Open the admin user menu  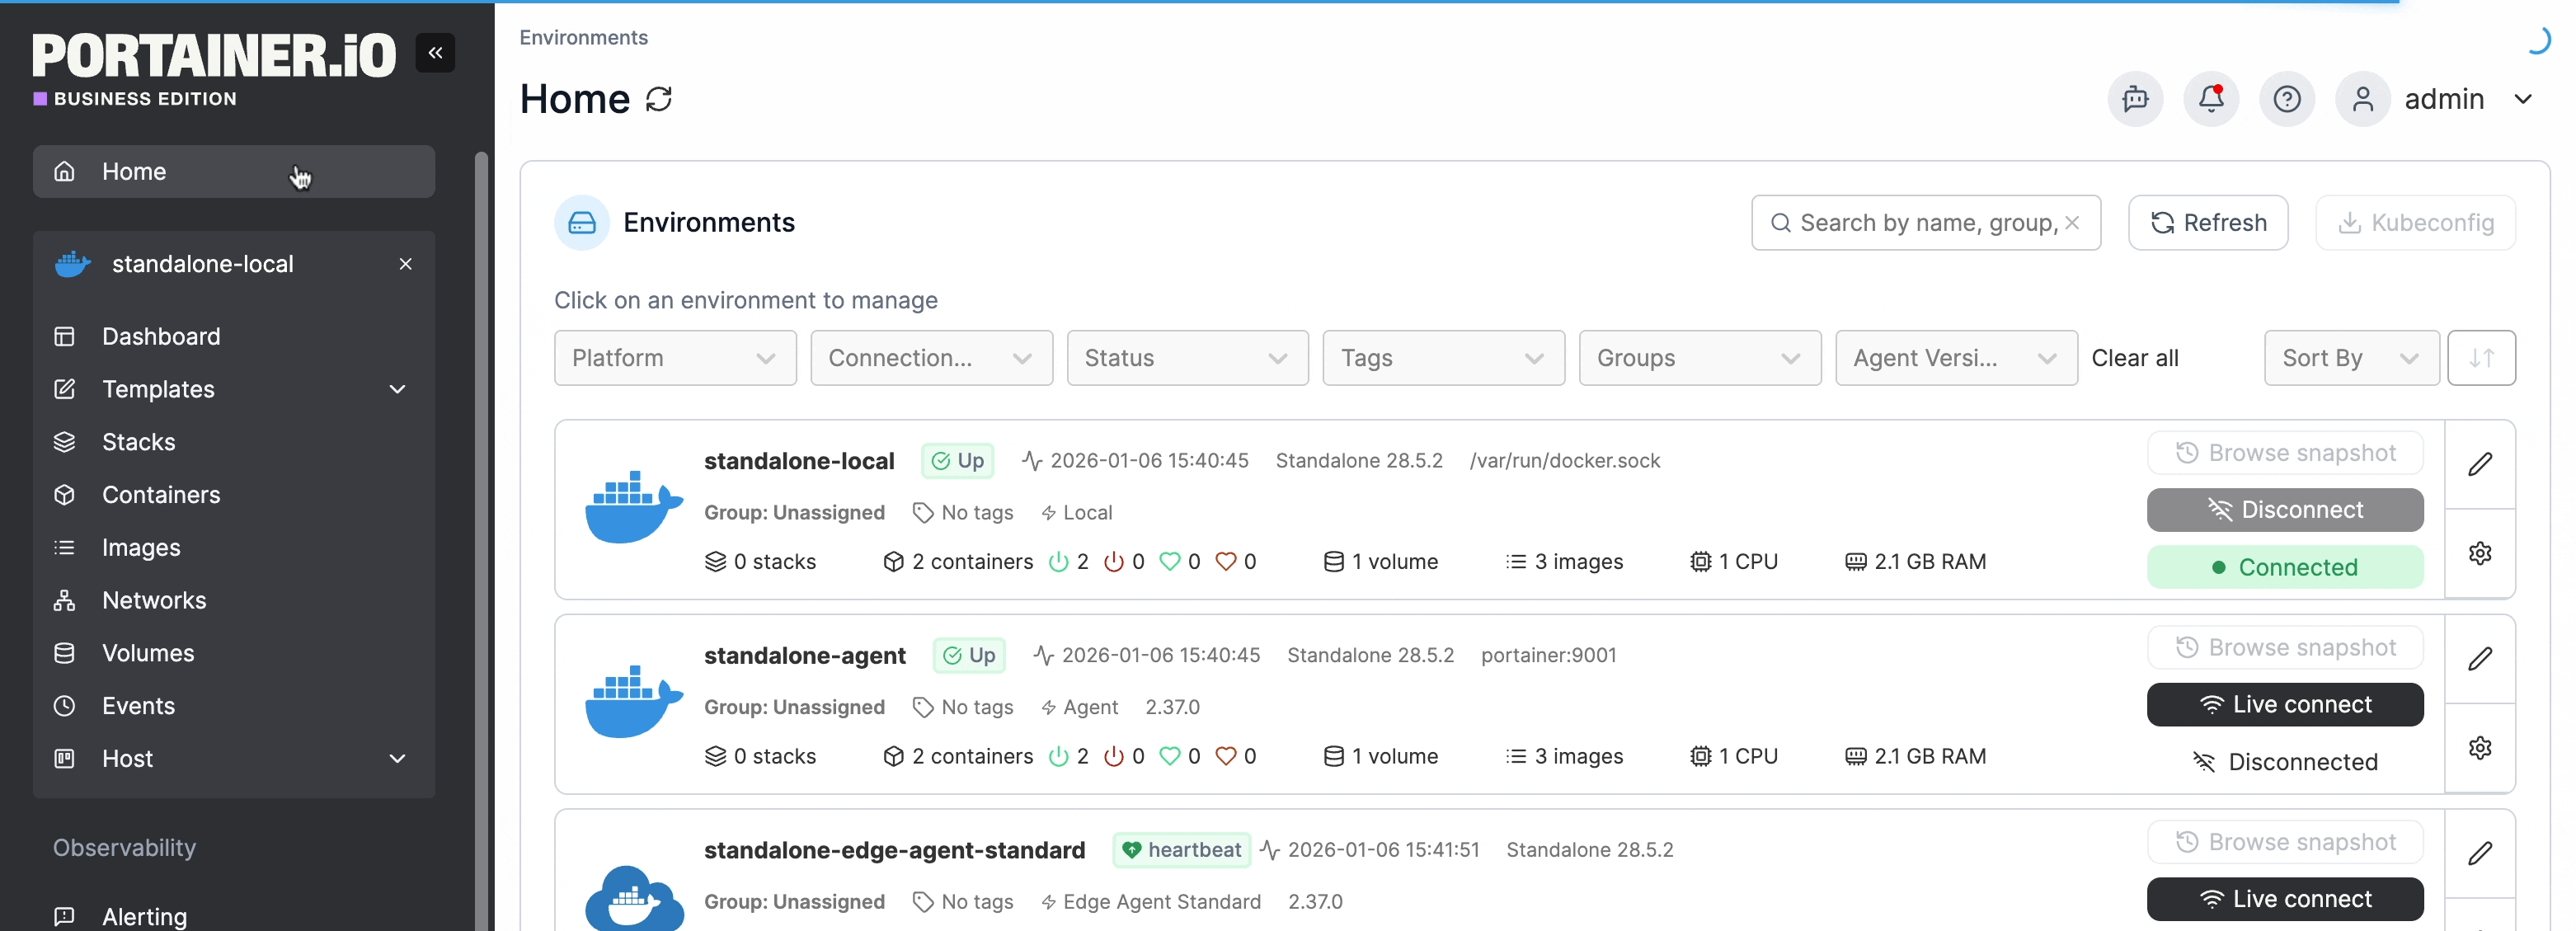2444,99
